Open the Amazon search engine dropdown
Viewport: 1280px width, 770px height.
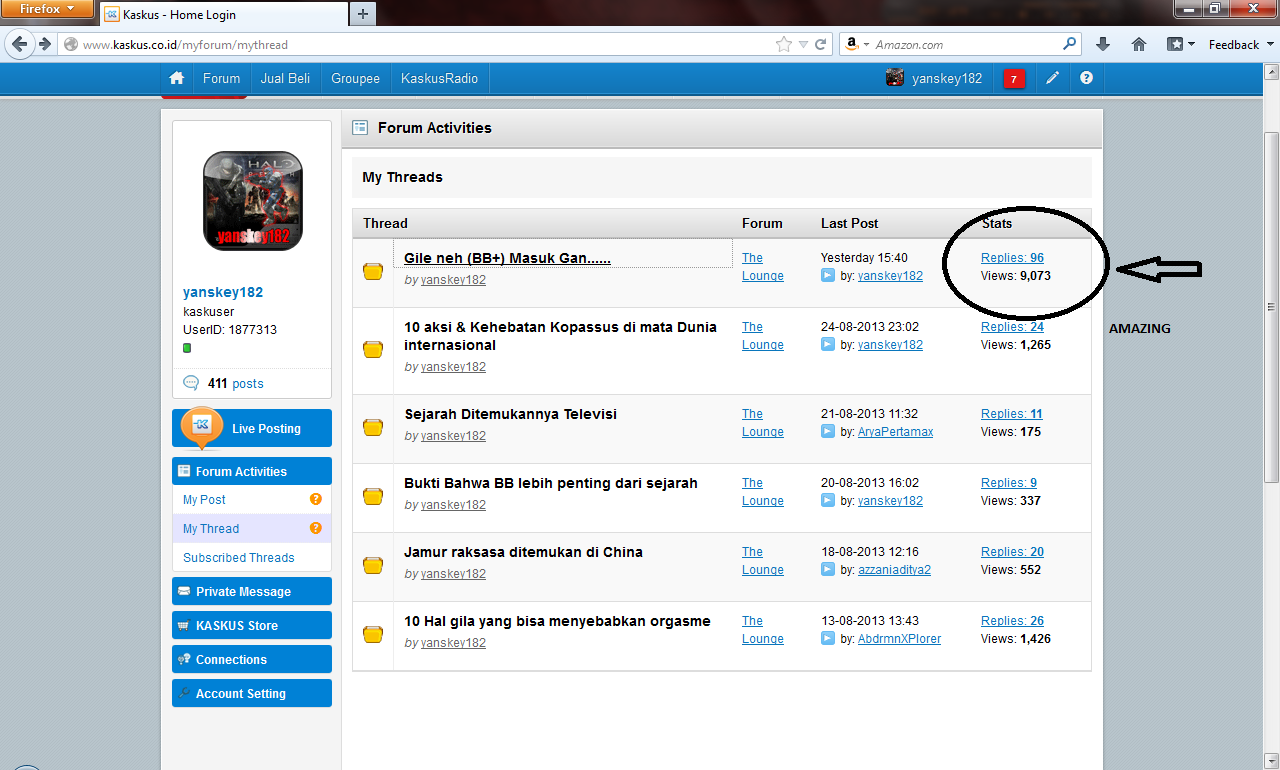855,44
